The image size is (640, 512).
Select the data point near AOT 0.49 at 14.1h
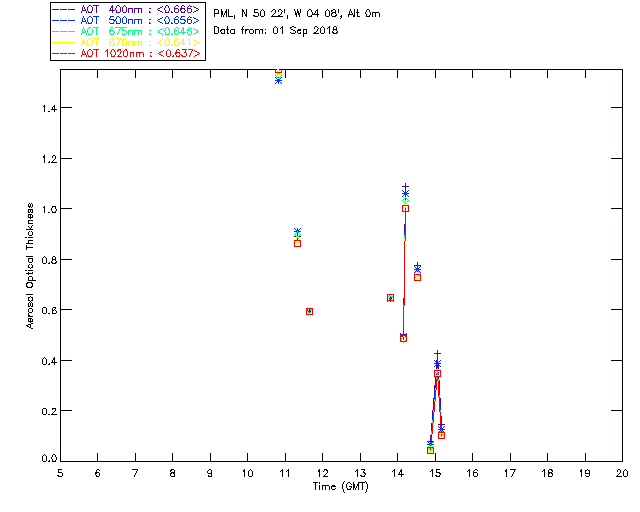(x=403, y=338)
